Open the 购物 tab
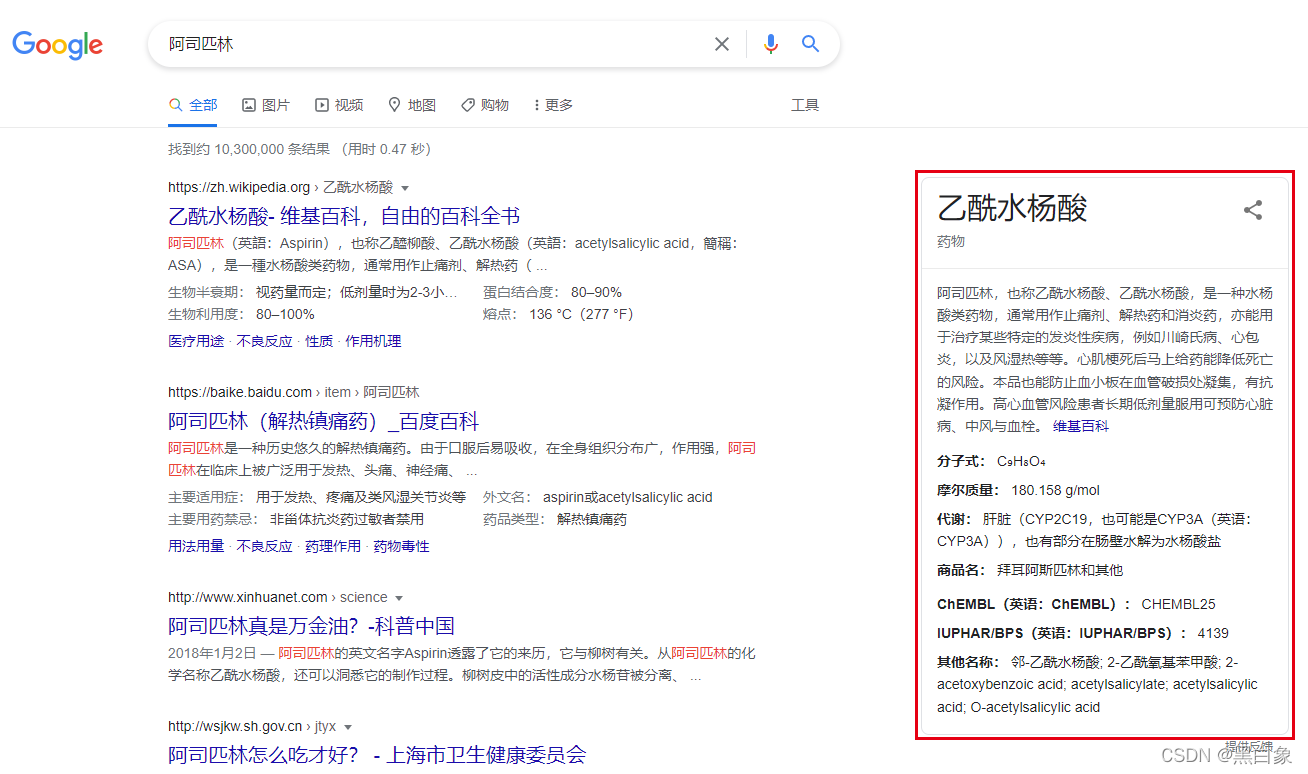This screenshot has height=774, width=1308. [x=485, y=105]
